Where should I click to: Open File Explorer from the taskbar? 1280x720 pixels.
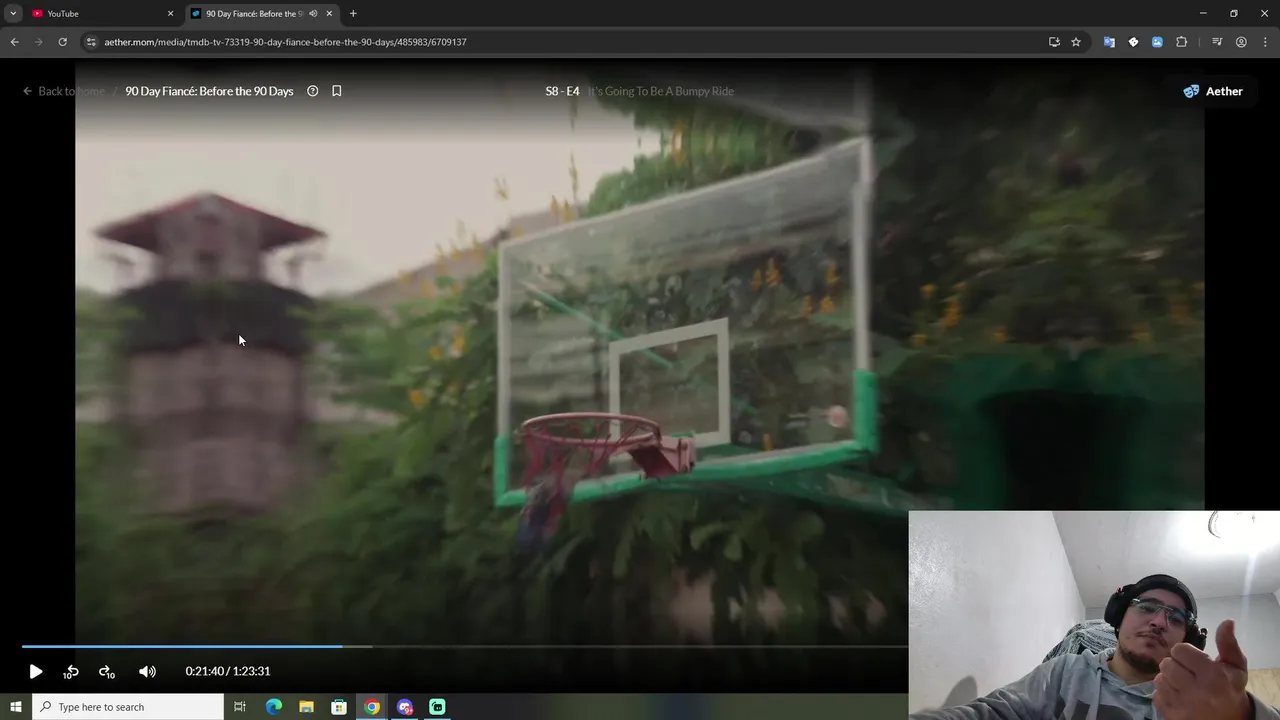(307, 707)
